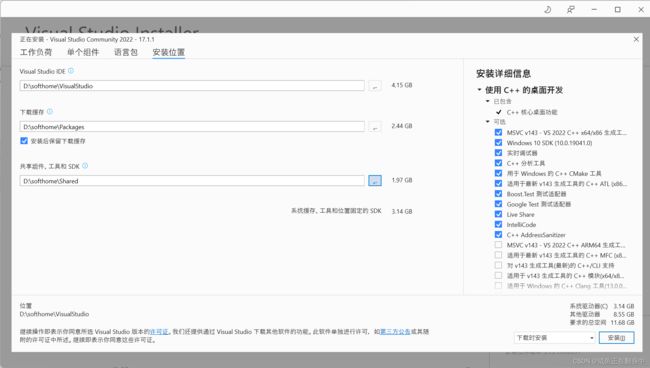Click the 安装 button
The image size is (650, 368).
[616, 338]
